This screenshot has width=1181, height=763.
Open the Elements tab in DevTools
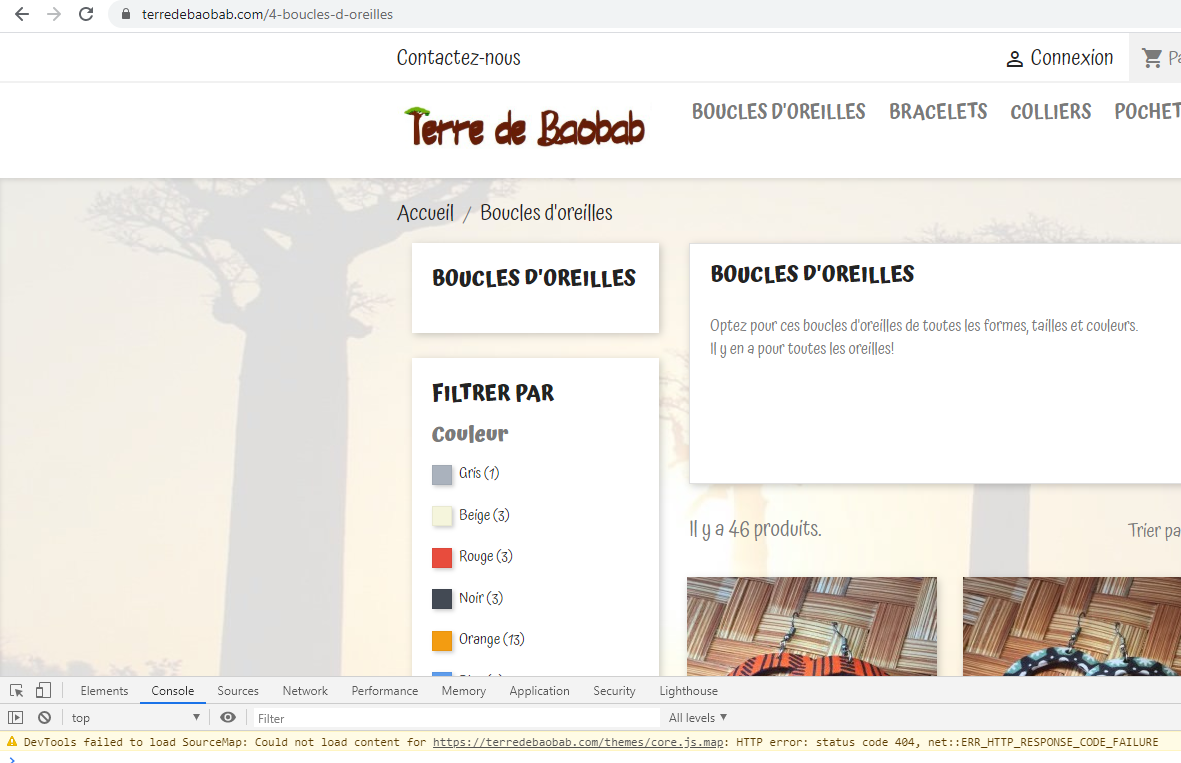point(104,690)
